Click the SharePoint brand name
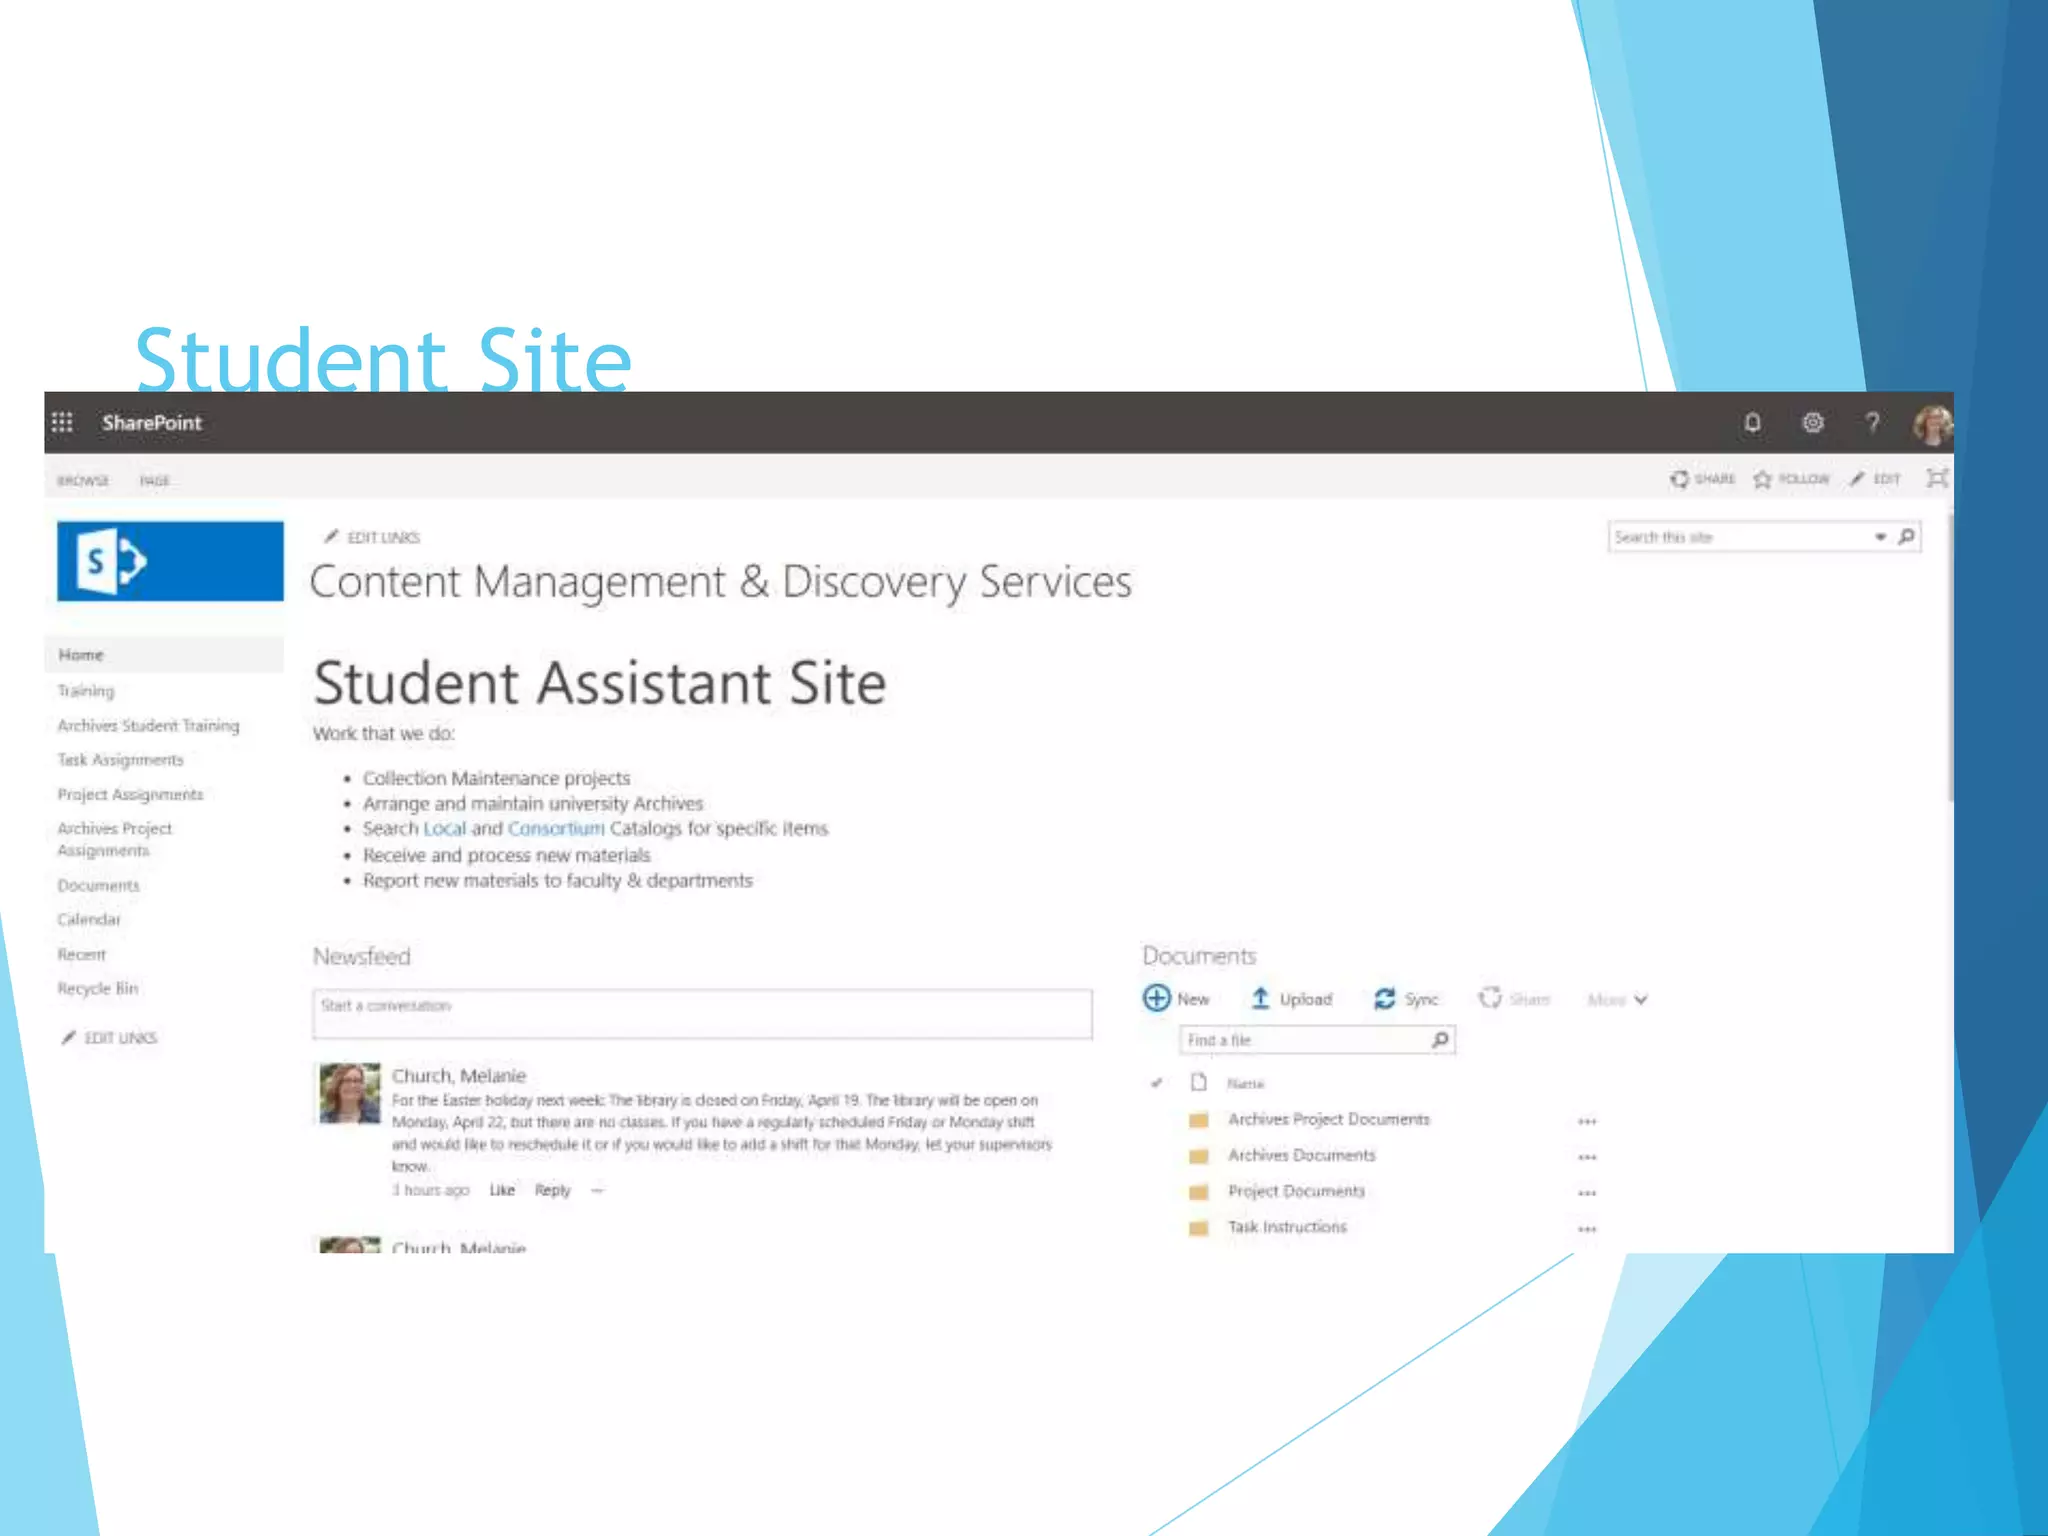The height and width of the screenshot is (1536, 2048). point(152,423)
